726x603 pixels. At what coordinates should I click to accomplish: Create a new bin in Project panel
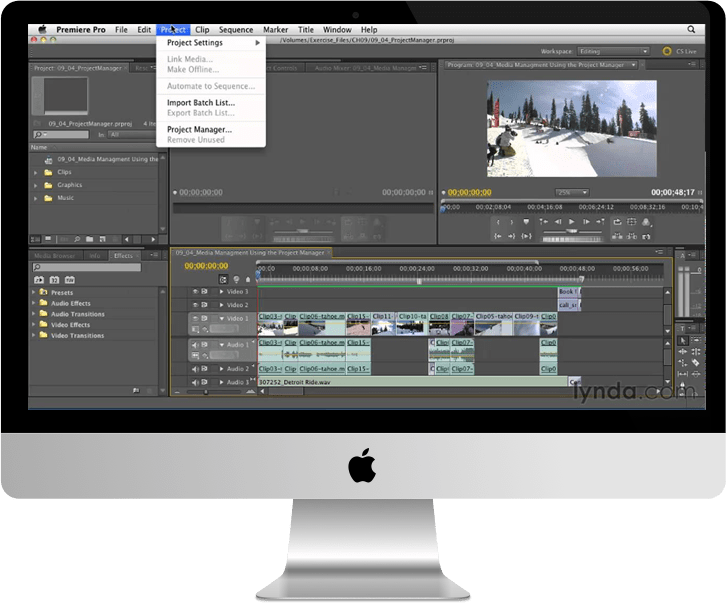click(x=90, y=239)
